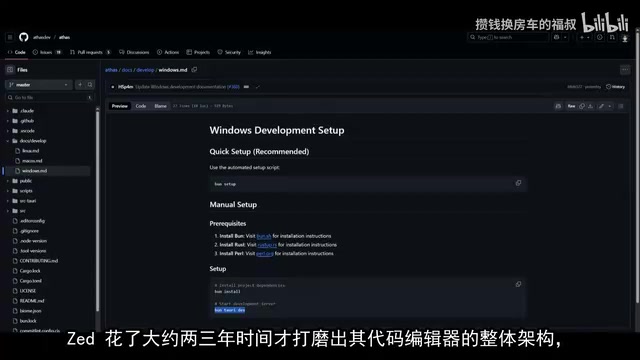Open linux.md in the file tree
Screen dimensions: 640x360
31,151
